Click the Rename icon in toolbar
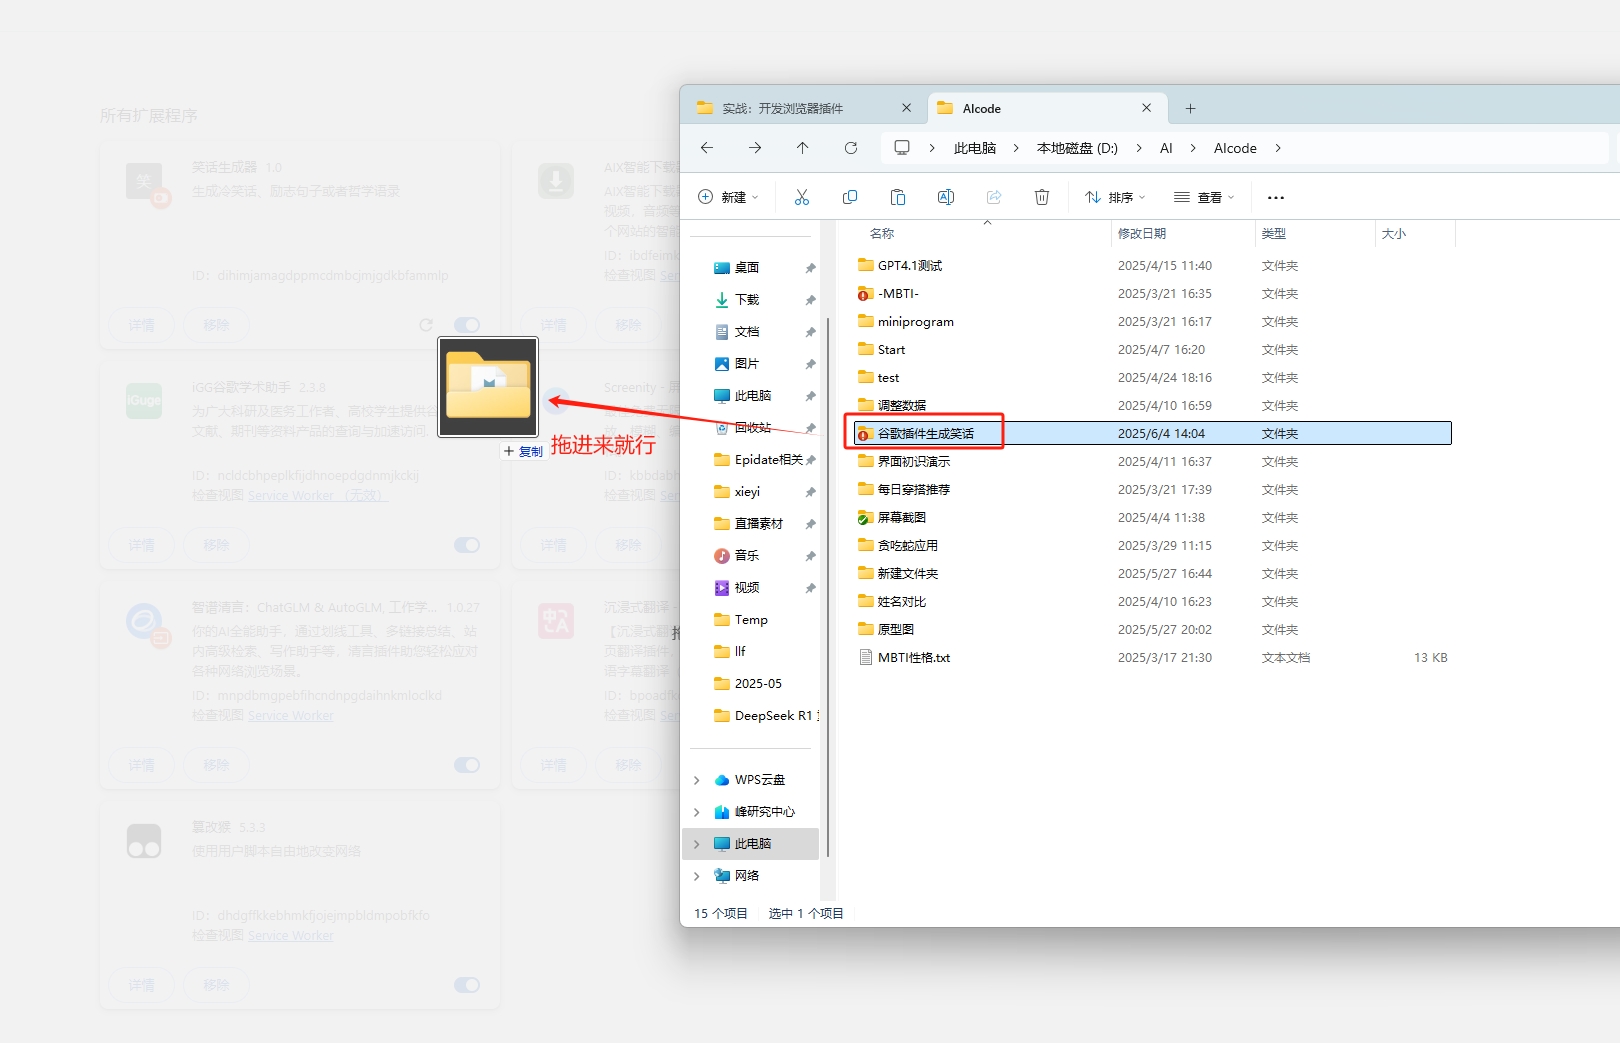 pyautogui.click(x=945, y=197)
